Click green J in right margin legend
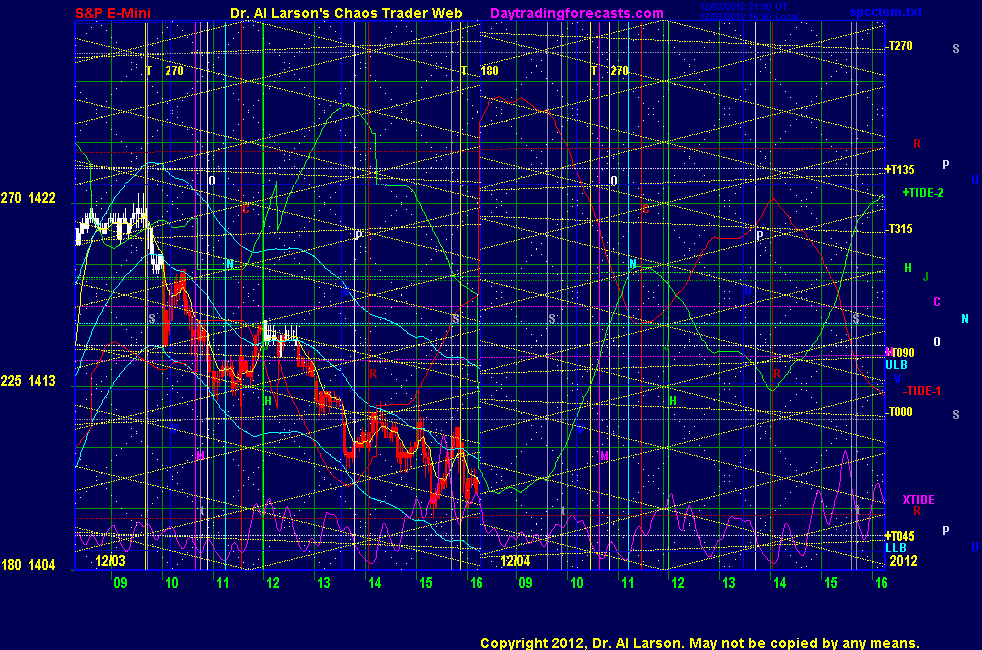The width and height of the screenshot is (982, 650). (x=926, y=276)
